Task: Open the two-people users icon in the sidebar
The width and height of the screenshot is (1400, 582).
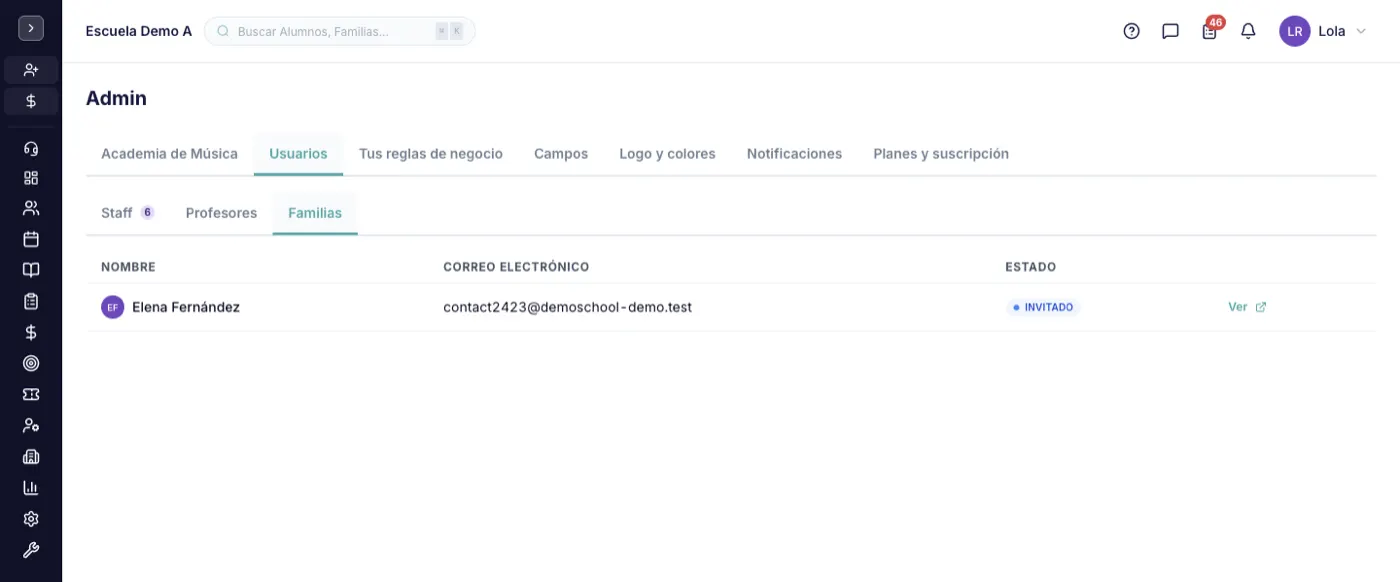Action: click(x=31, y=208)
